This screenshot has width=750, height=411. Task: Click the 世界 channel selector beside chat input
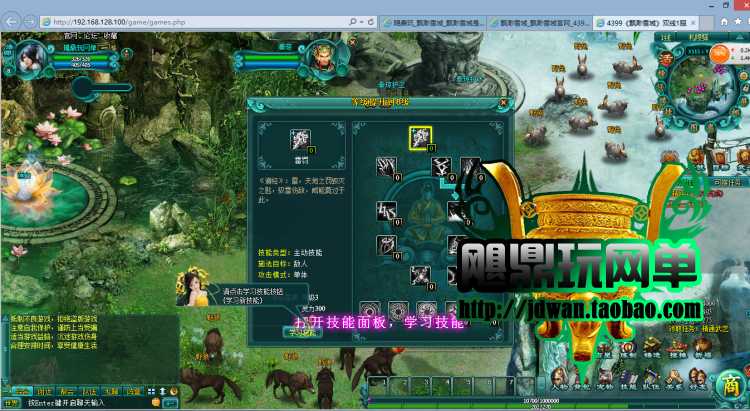tap(11, 403)
